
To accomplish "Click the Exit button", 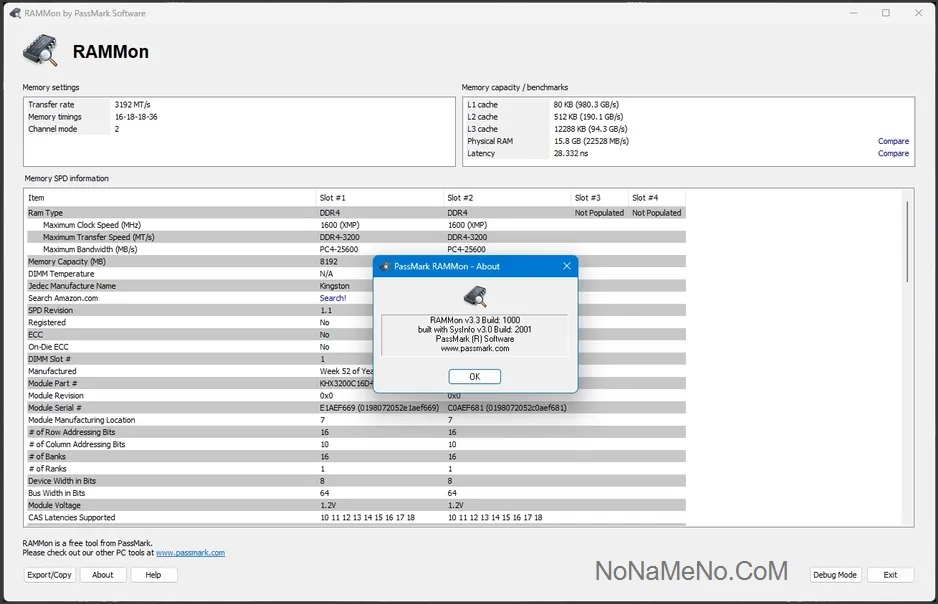I will tap(890, 575).
